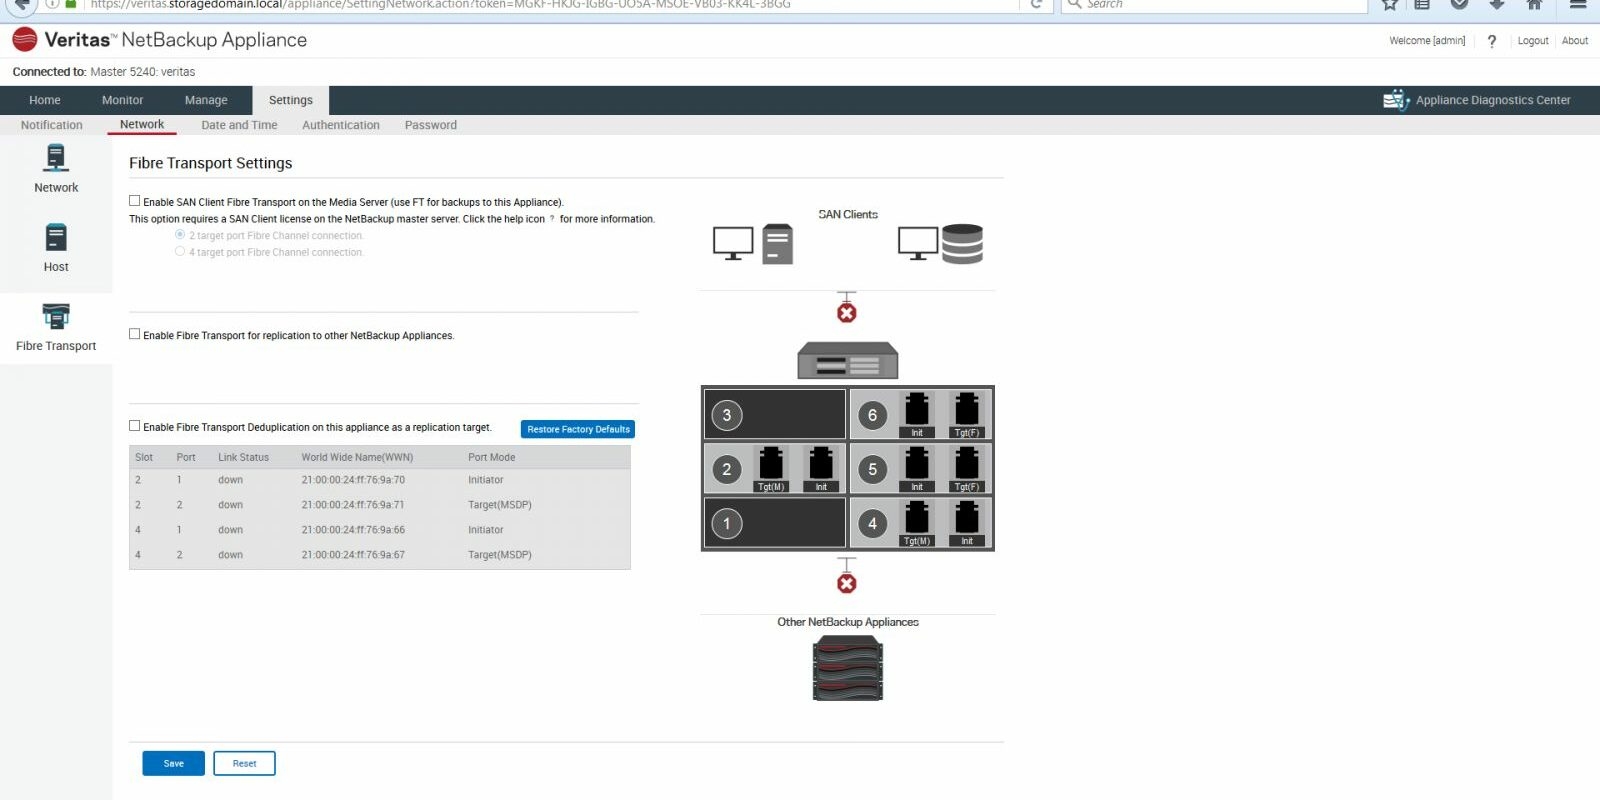Click Restore Factory Defaults button
The width and height of the screenshot is (1600, 800).
coord(578,429)
